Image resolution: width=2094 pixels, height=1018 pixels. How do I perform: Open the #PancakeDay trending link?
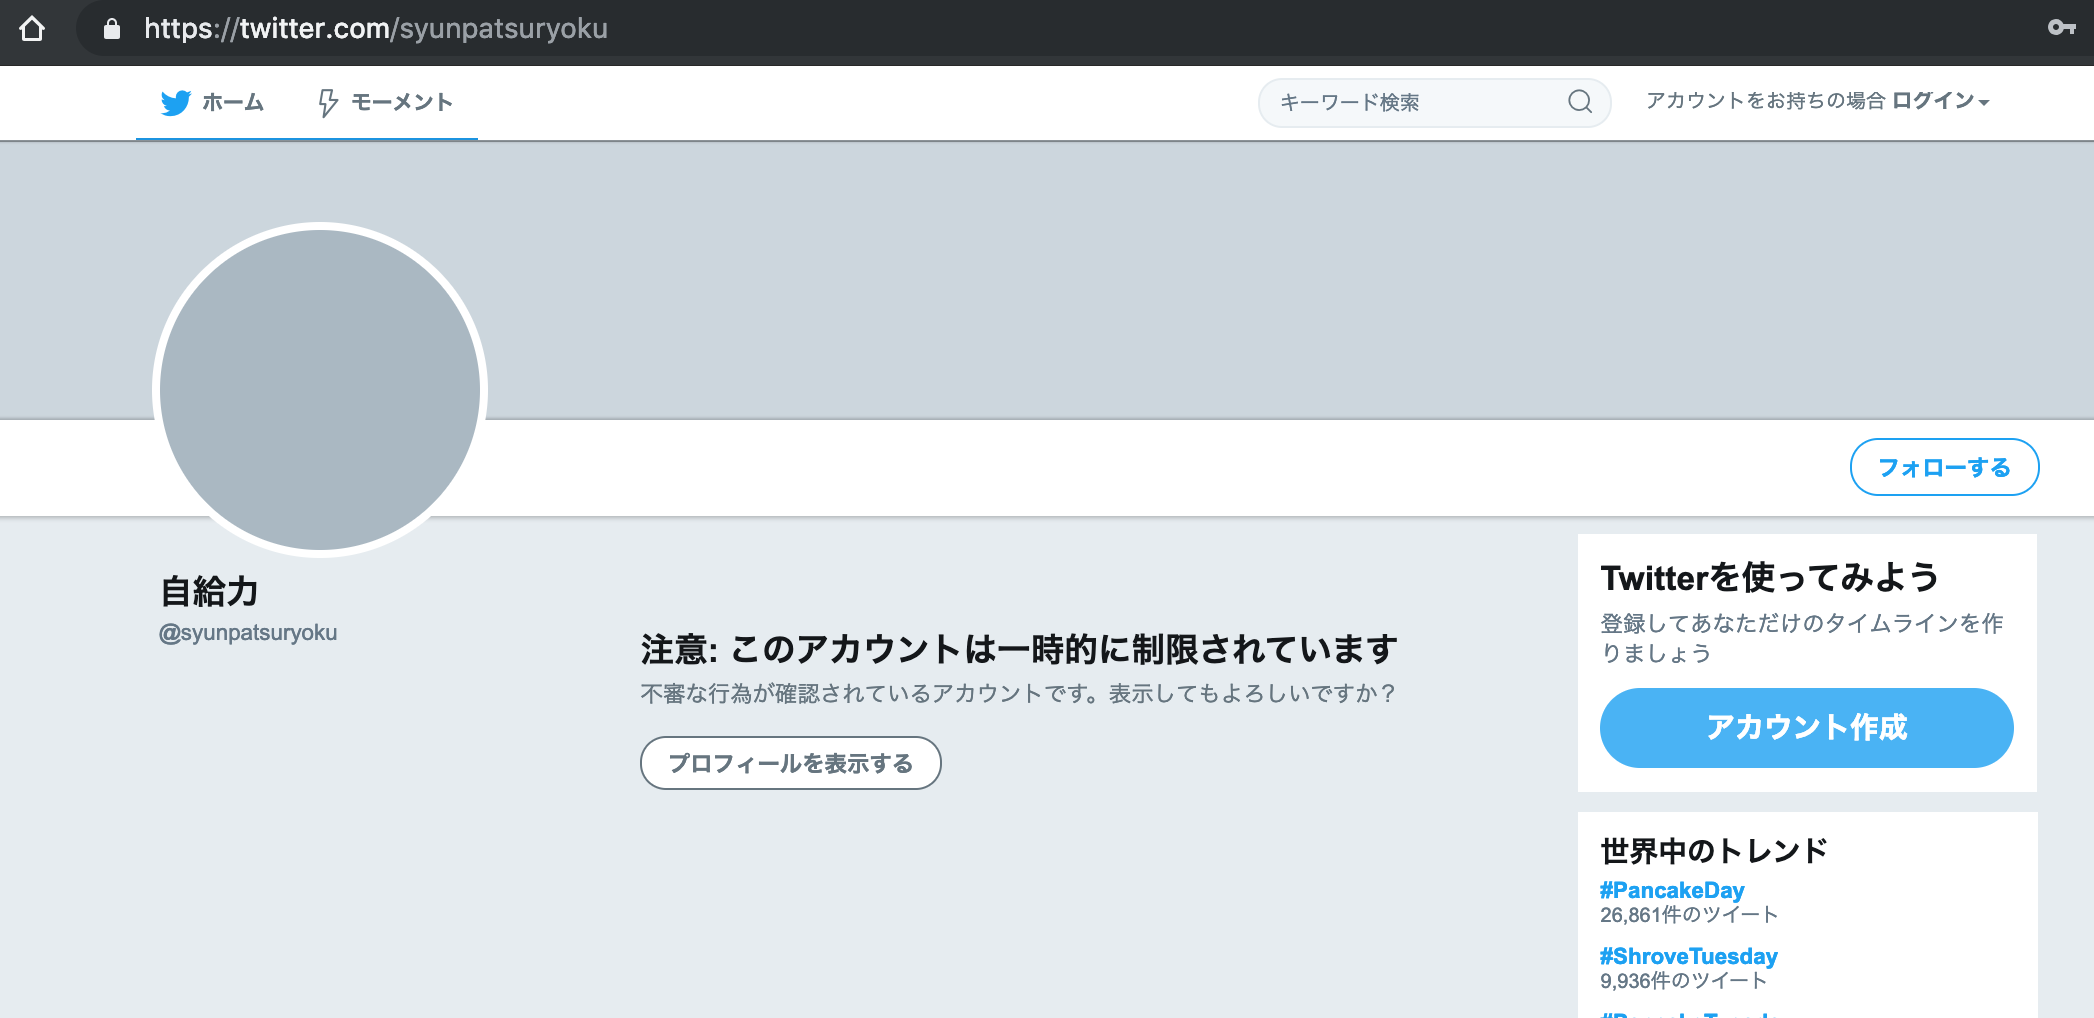1671,889
